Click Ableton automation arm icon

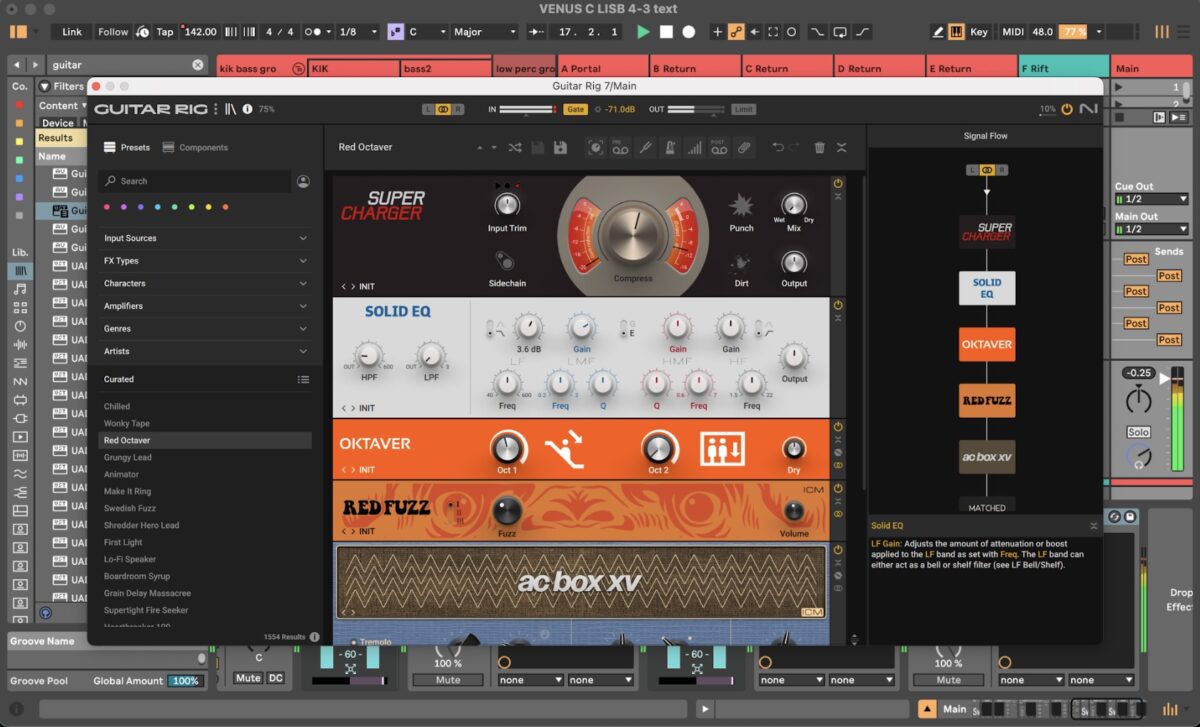click(735, 32)
